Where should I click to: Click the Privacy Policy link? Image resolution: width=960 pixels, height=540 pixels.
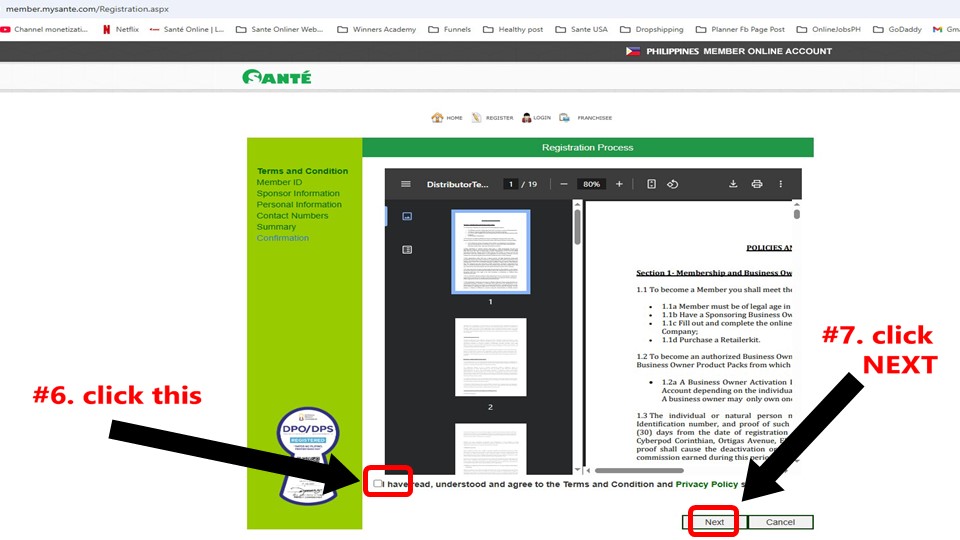click(706, 484)
